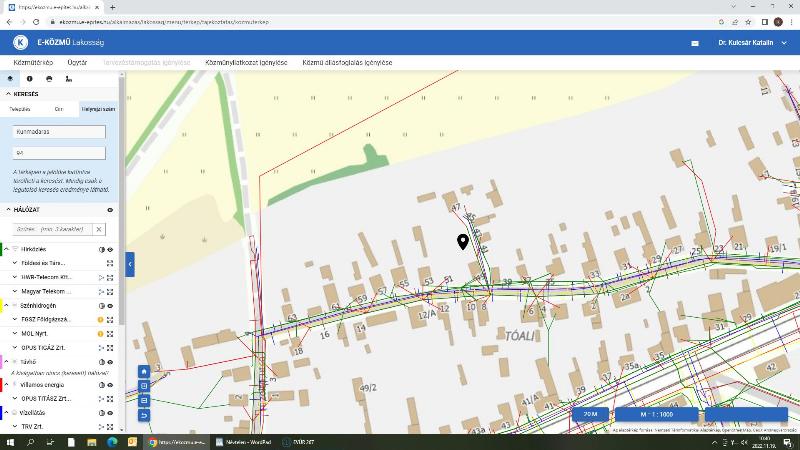The image size is (800, 450).
Task: Open the messages envelope icon in header
Action: point(695,43)
